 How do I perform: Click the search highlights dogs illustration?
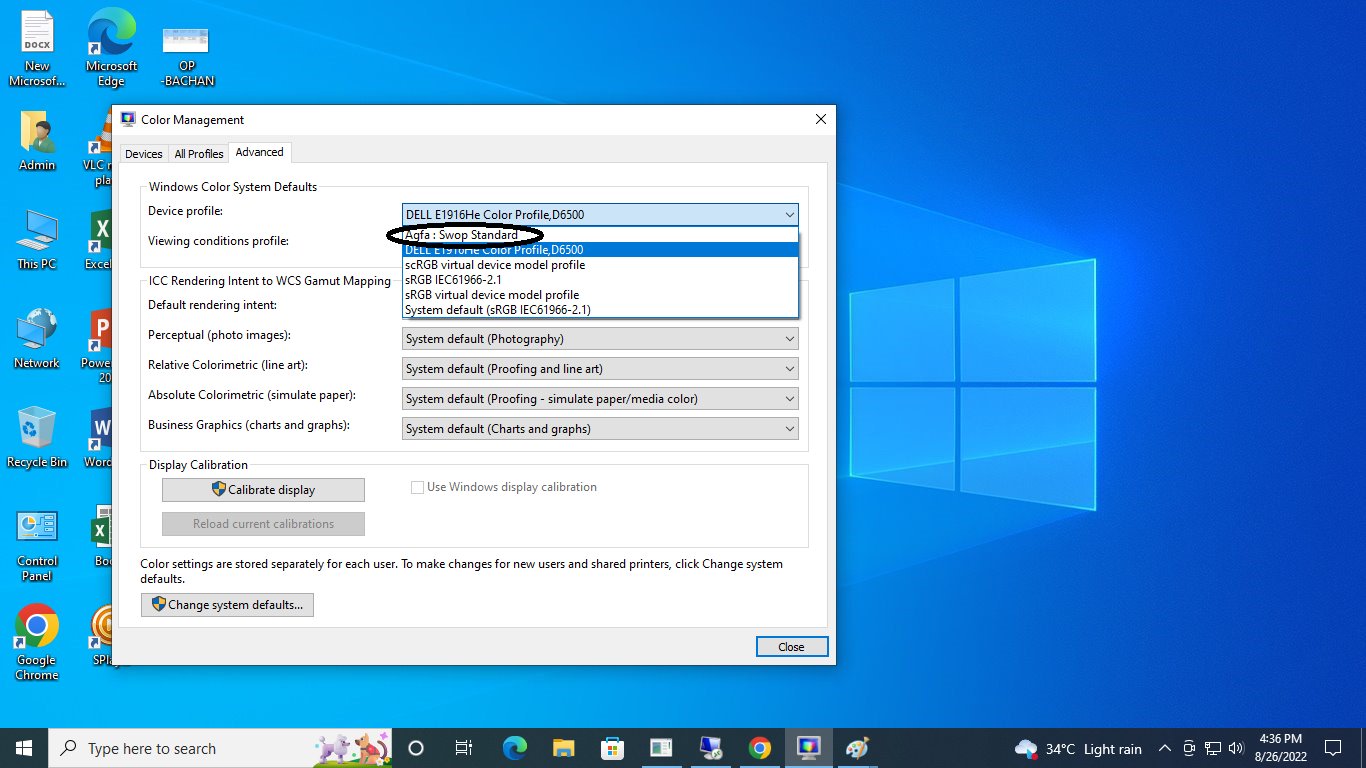pos(352,748)
